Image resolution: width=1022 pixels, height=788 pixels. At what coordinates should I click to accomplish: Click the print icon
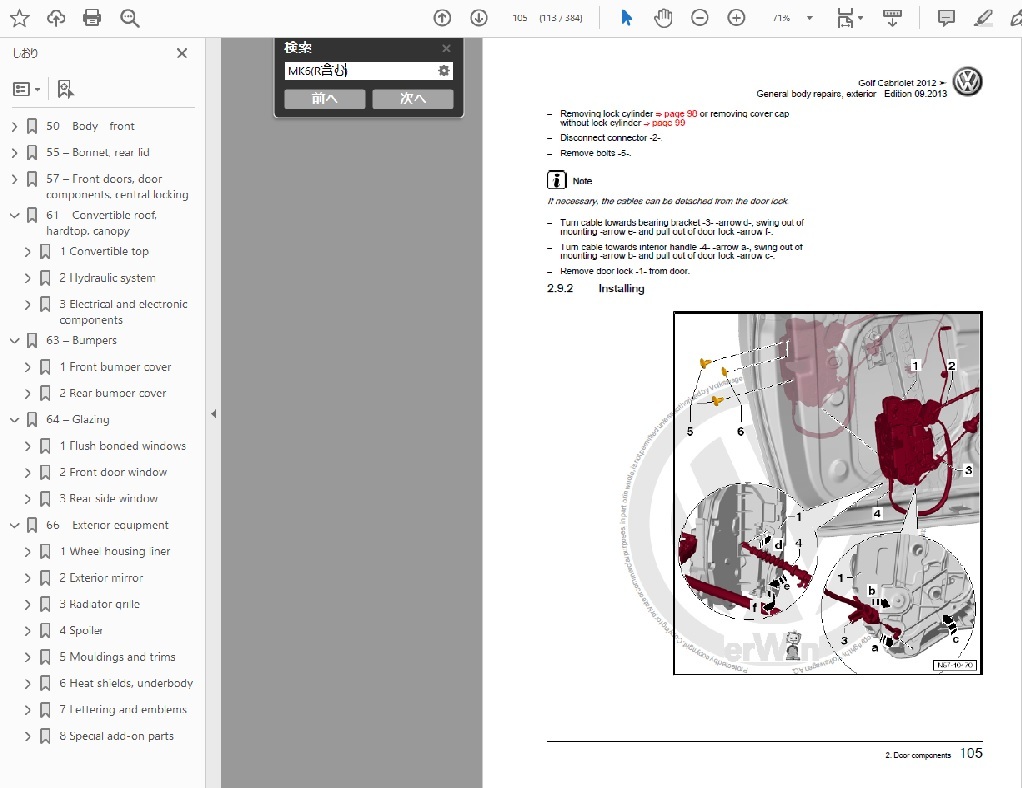[92, 18]
